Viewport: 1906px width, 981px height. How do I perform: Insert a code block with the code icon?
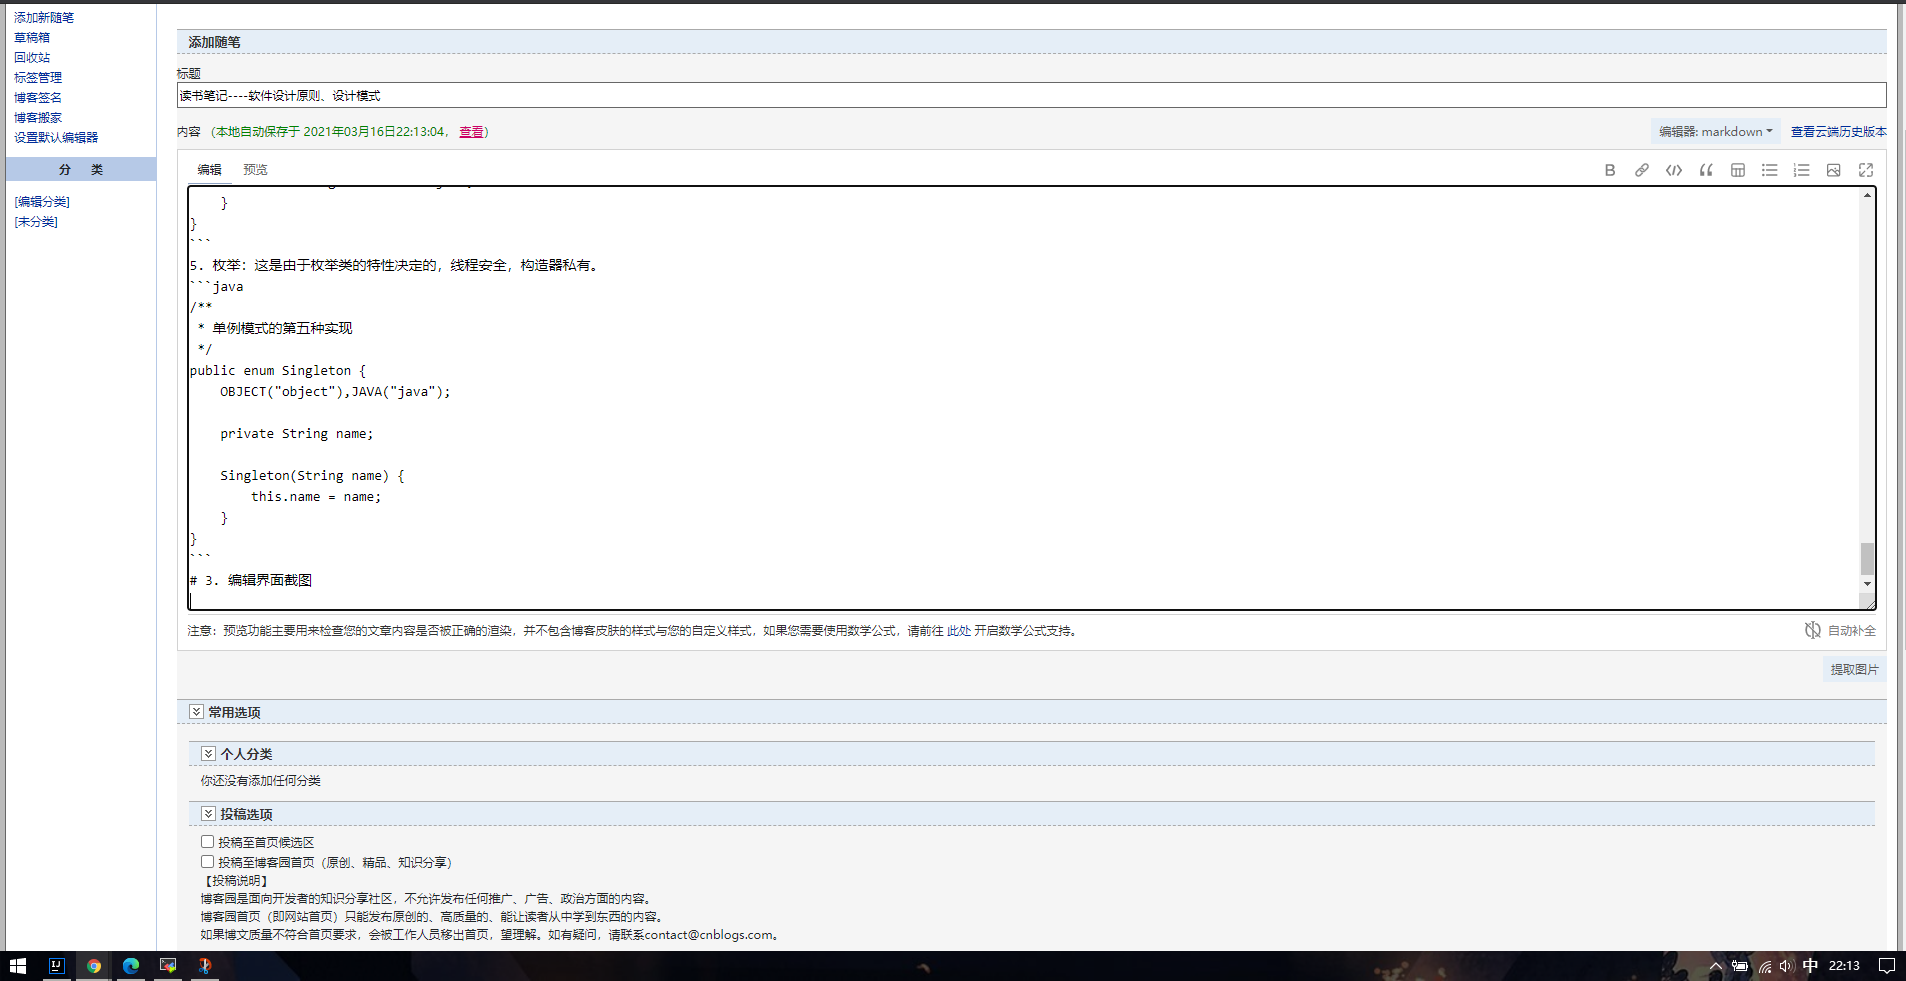pos(1674,170)
